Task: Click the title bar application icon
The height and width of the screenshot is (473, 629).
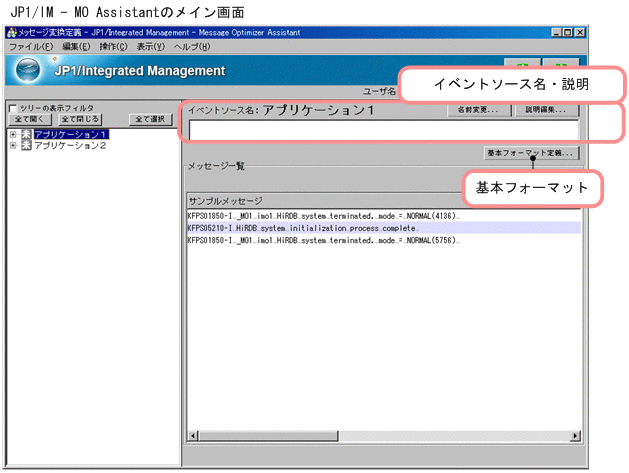Action: (12, 32)
